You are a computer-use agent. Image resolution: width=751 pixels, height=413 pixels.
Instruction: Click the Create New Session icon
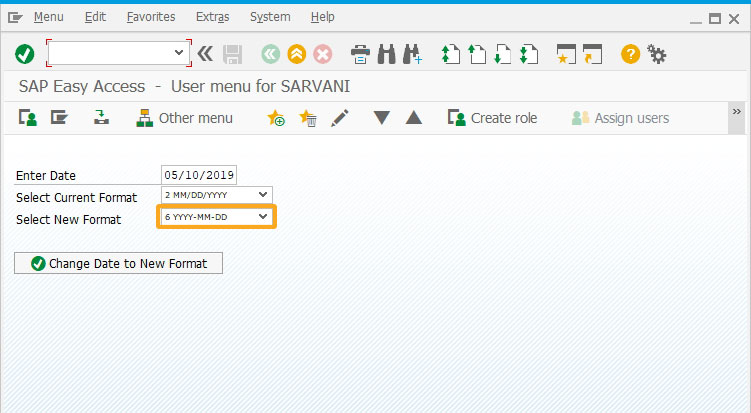[566, 54]
